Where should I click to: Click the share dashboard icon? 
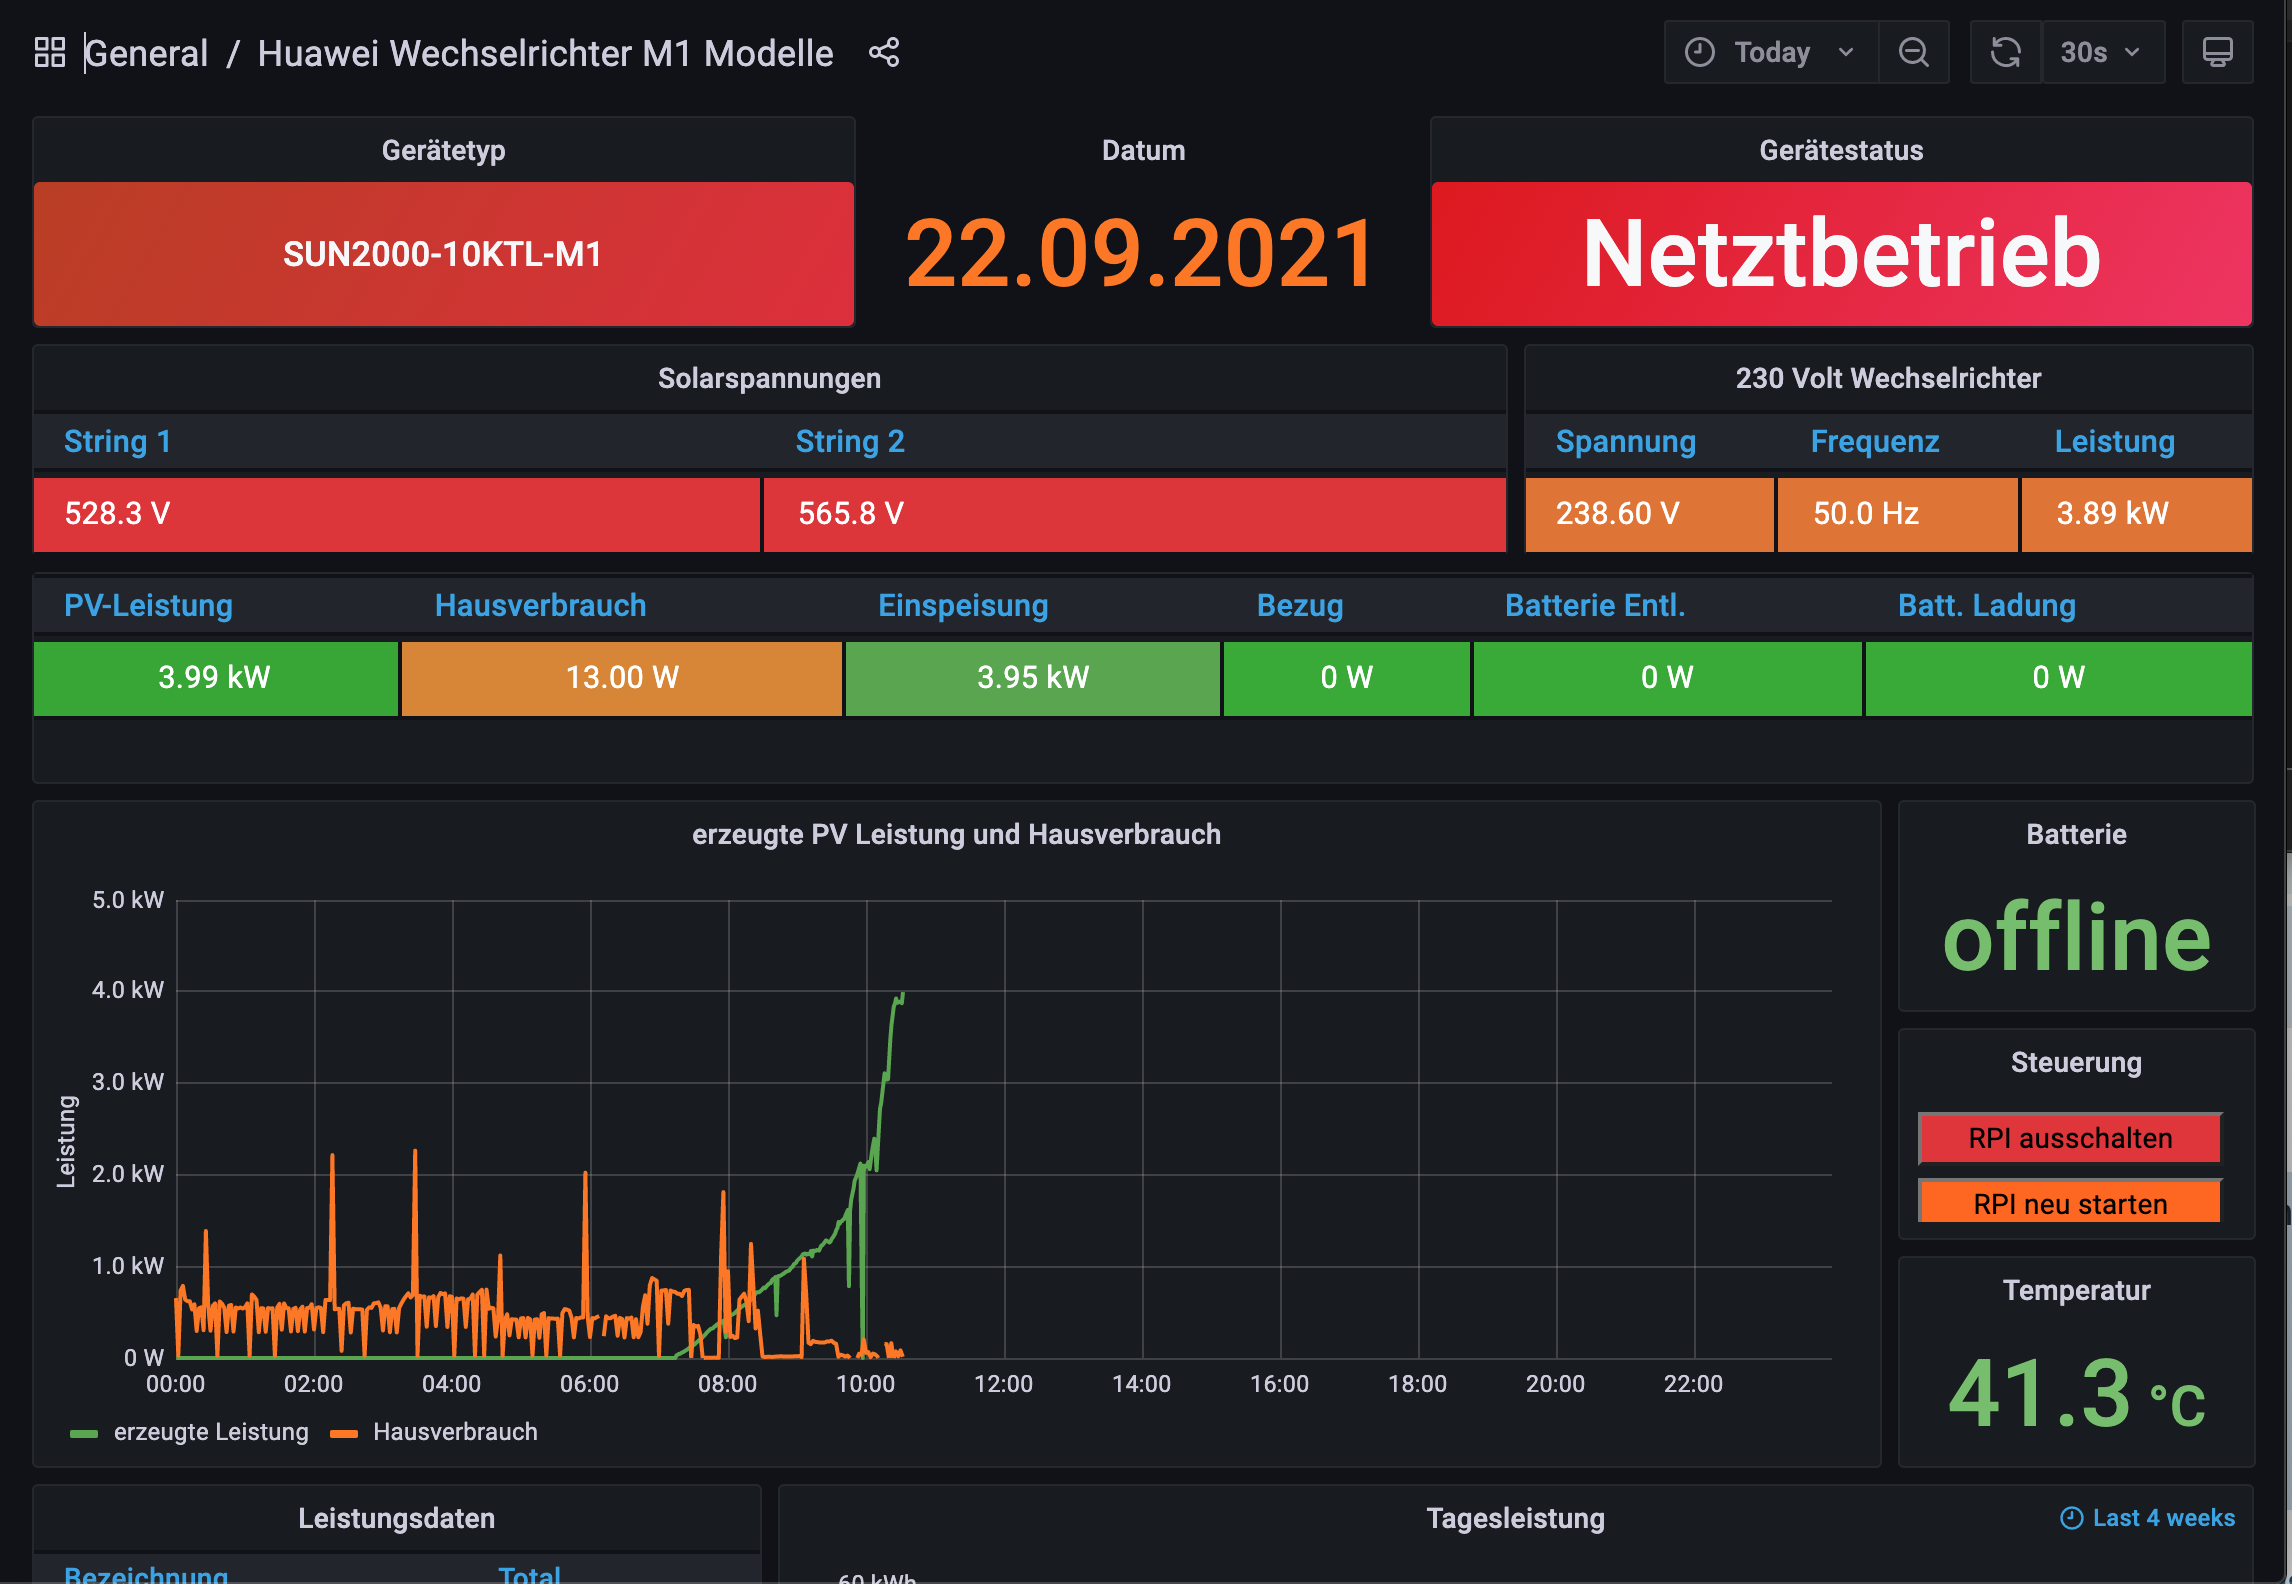884,52
